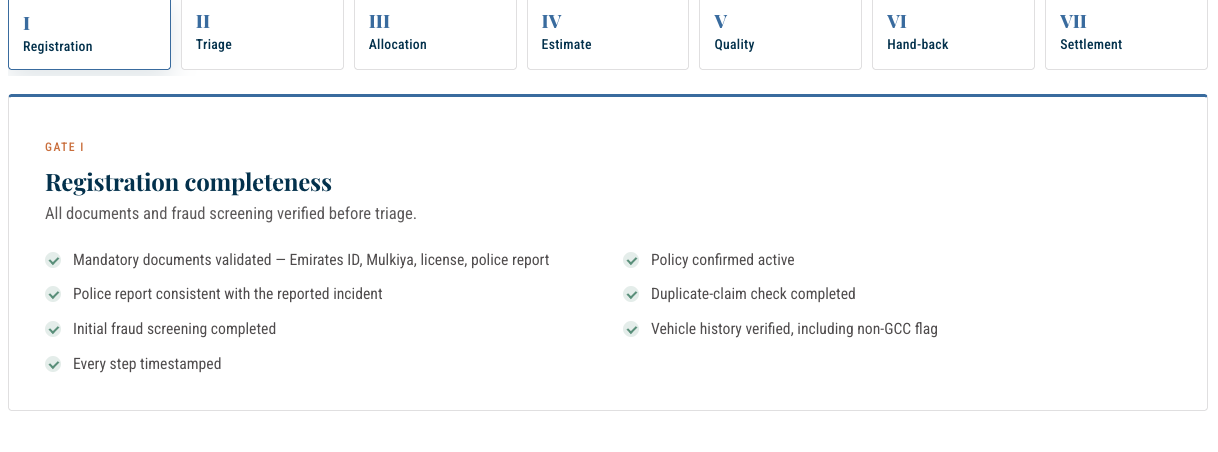Click check icon beside Vehicle history verified

coord(631,329)
